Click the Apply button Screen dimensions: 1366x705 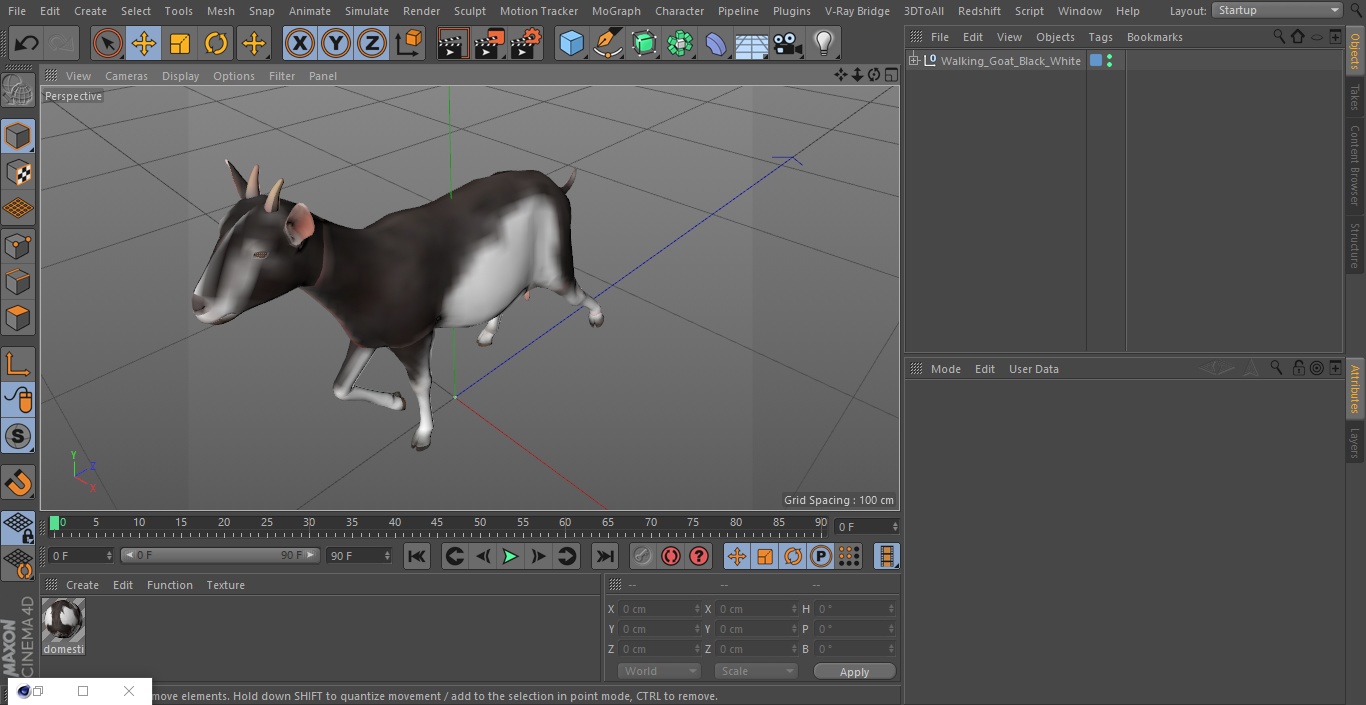tap(854, 672)
